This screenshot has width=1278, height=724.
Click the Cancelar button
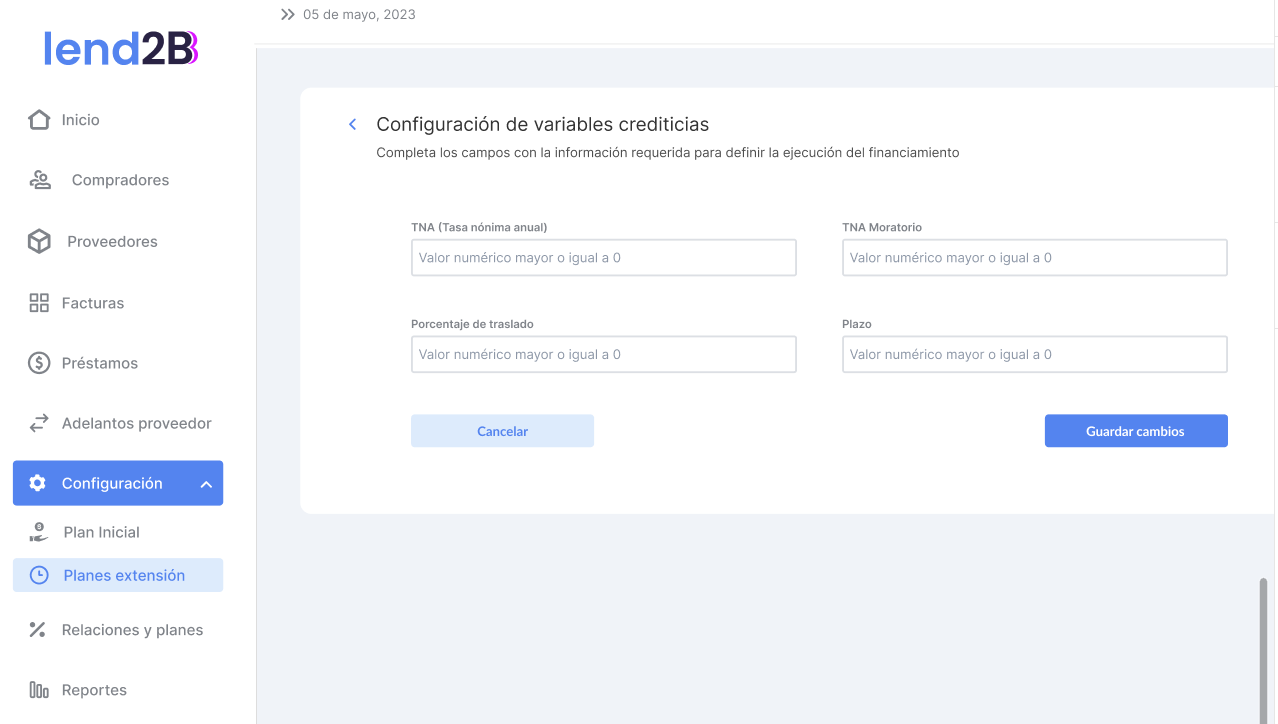click(x=502, y=431)
